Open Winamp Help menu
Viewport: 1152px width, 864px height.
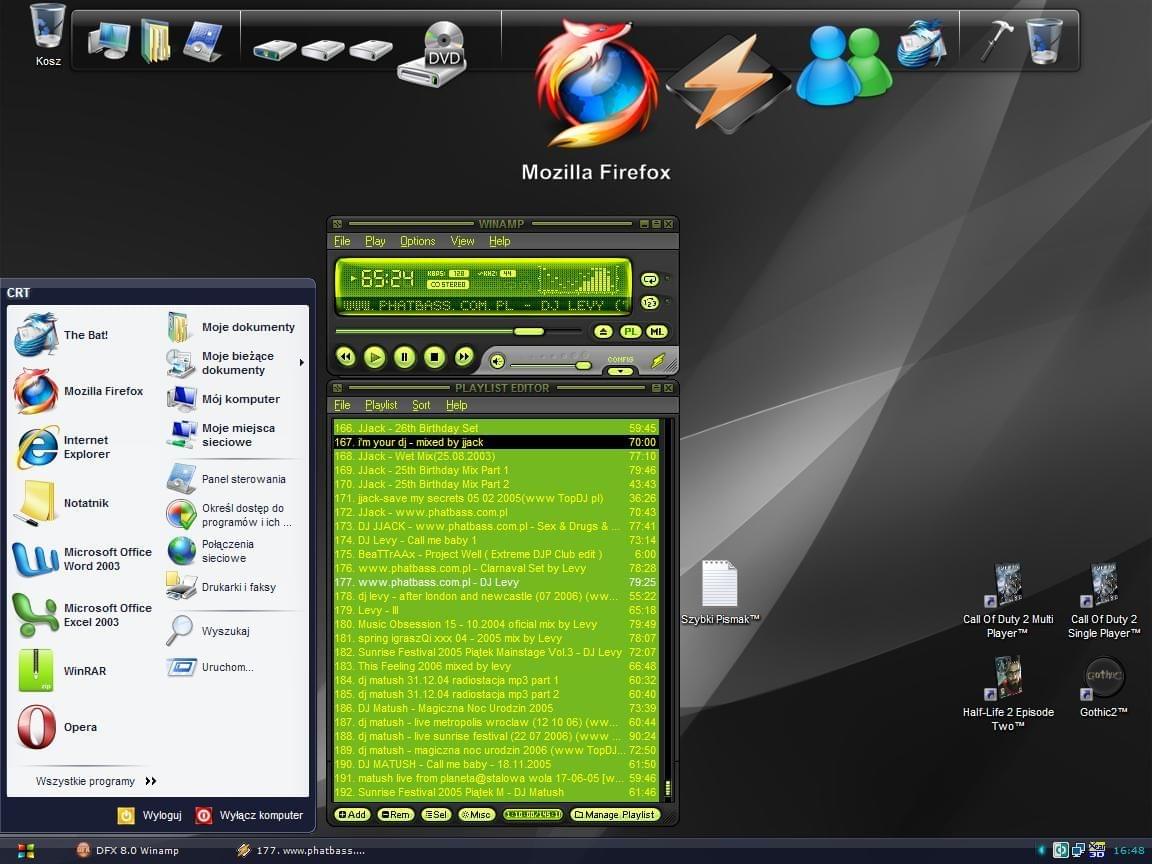[500, 241]
